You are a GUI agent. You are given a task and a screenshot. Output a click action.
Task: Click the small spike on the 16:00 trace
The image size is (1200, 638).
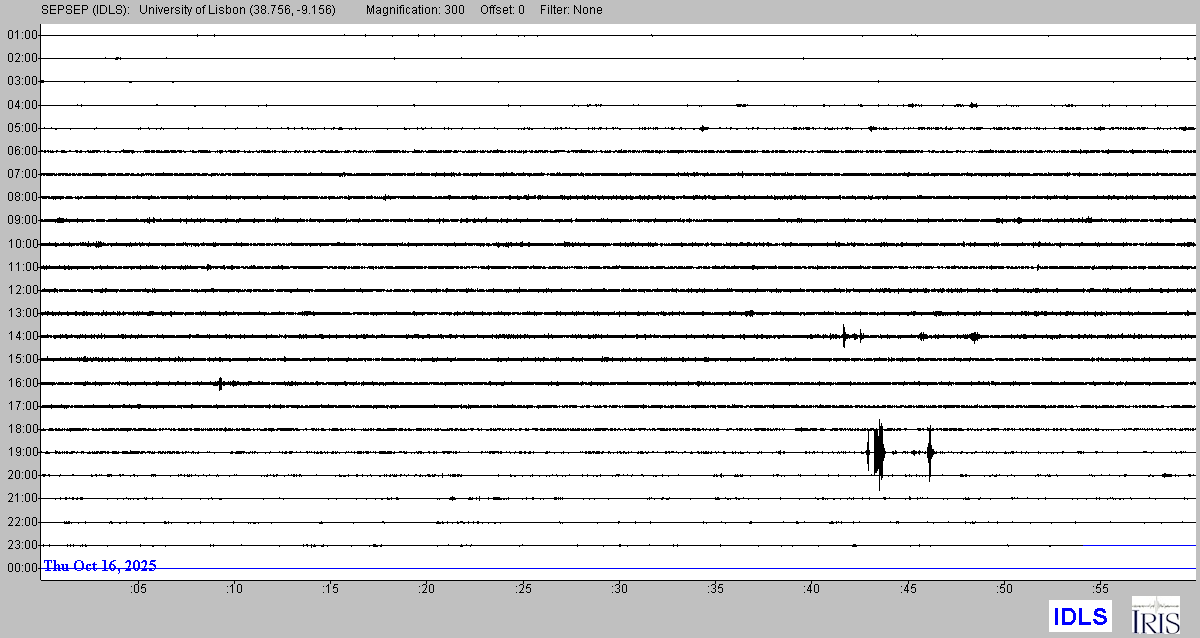coord(220,383)
